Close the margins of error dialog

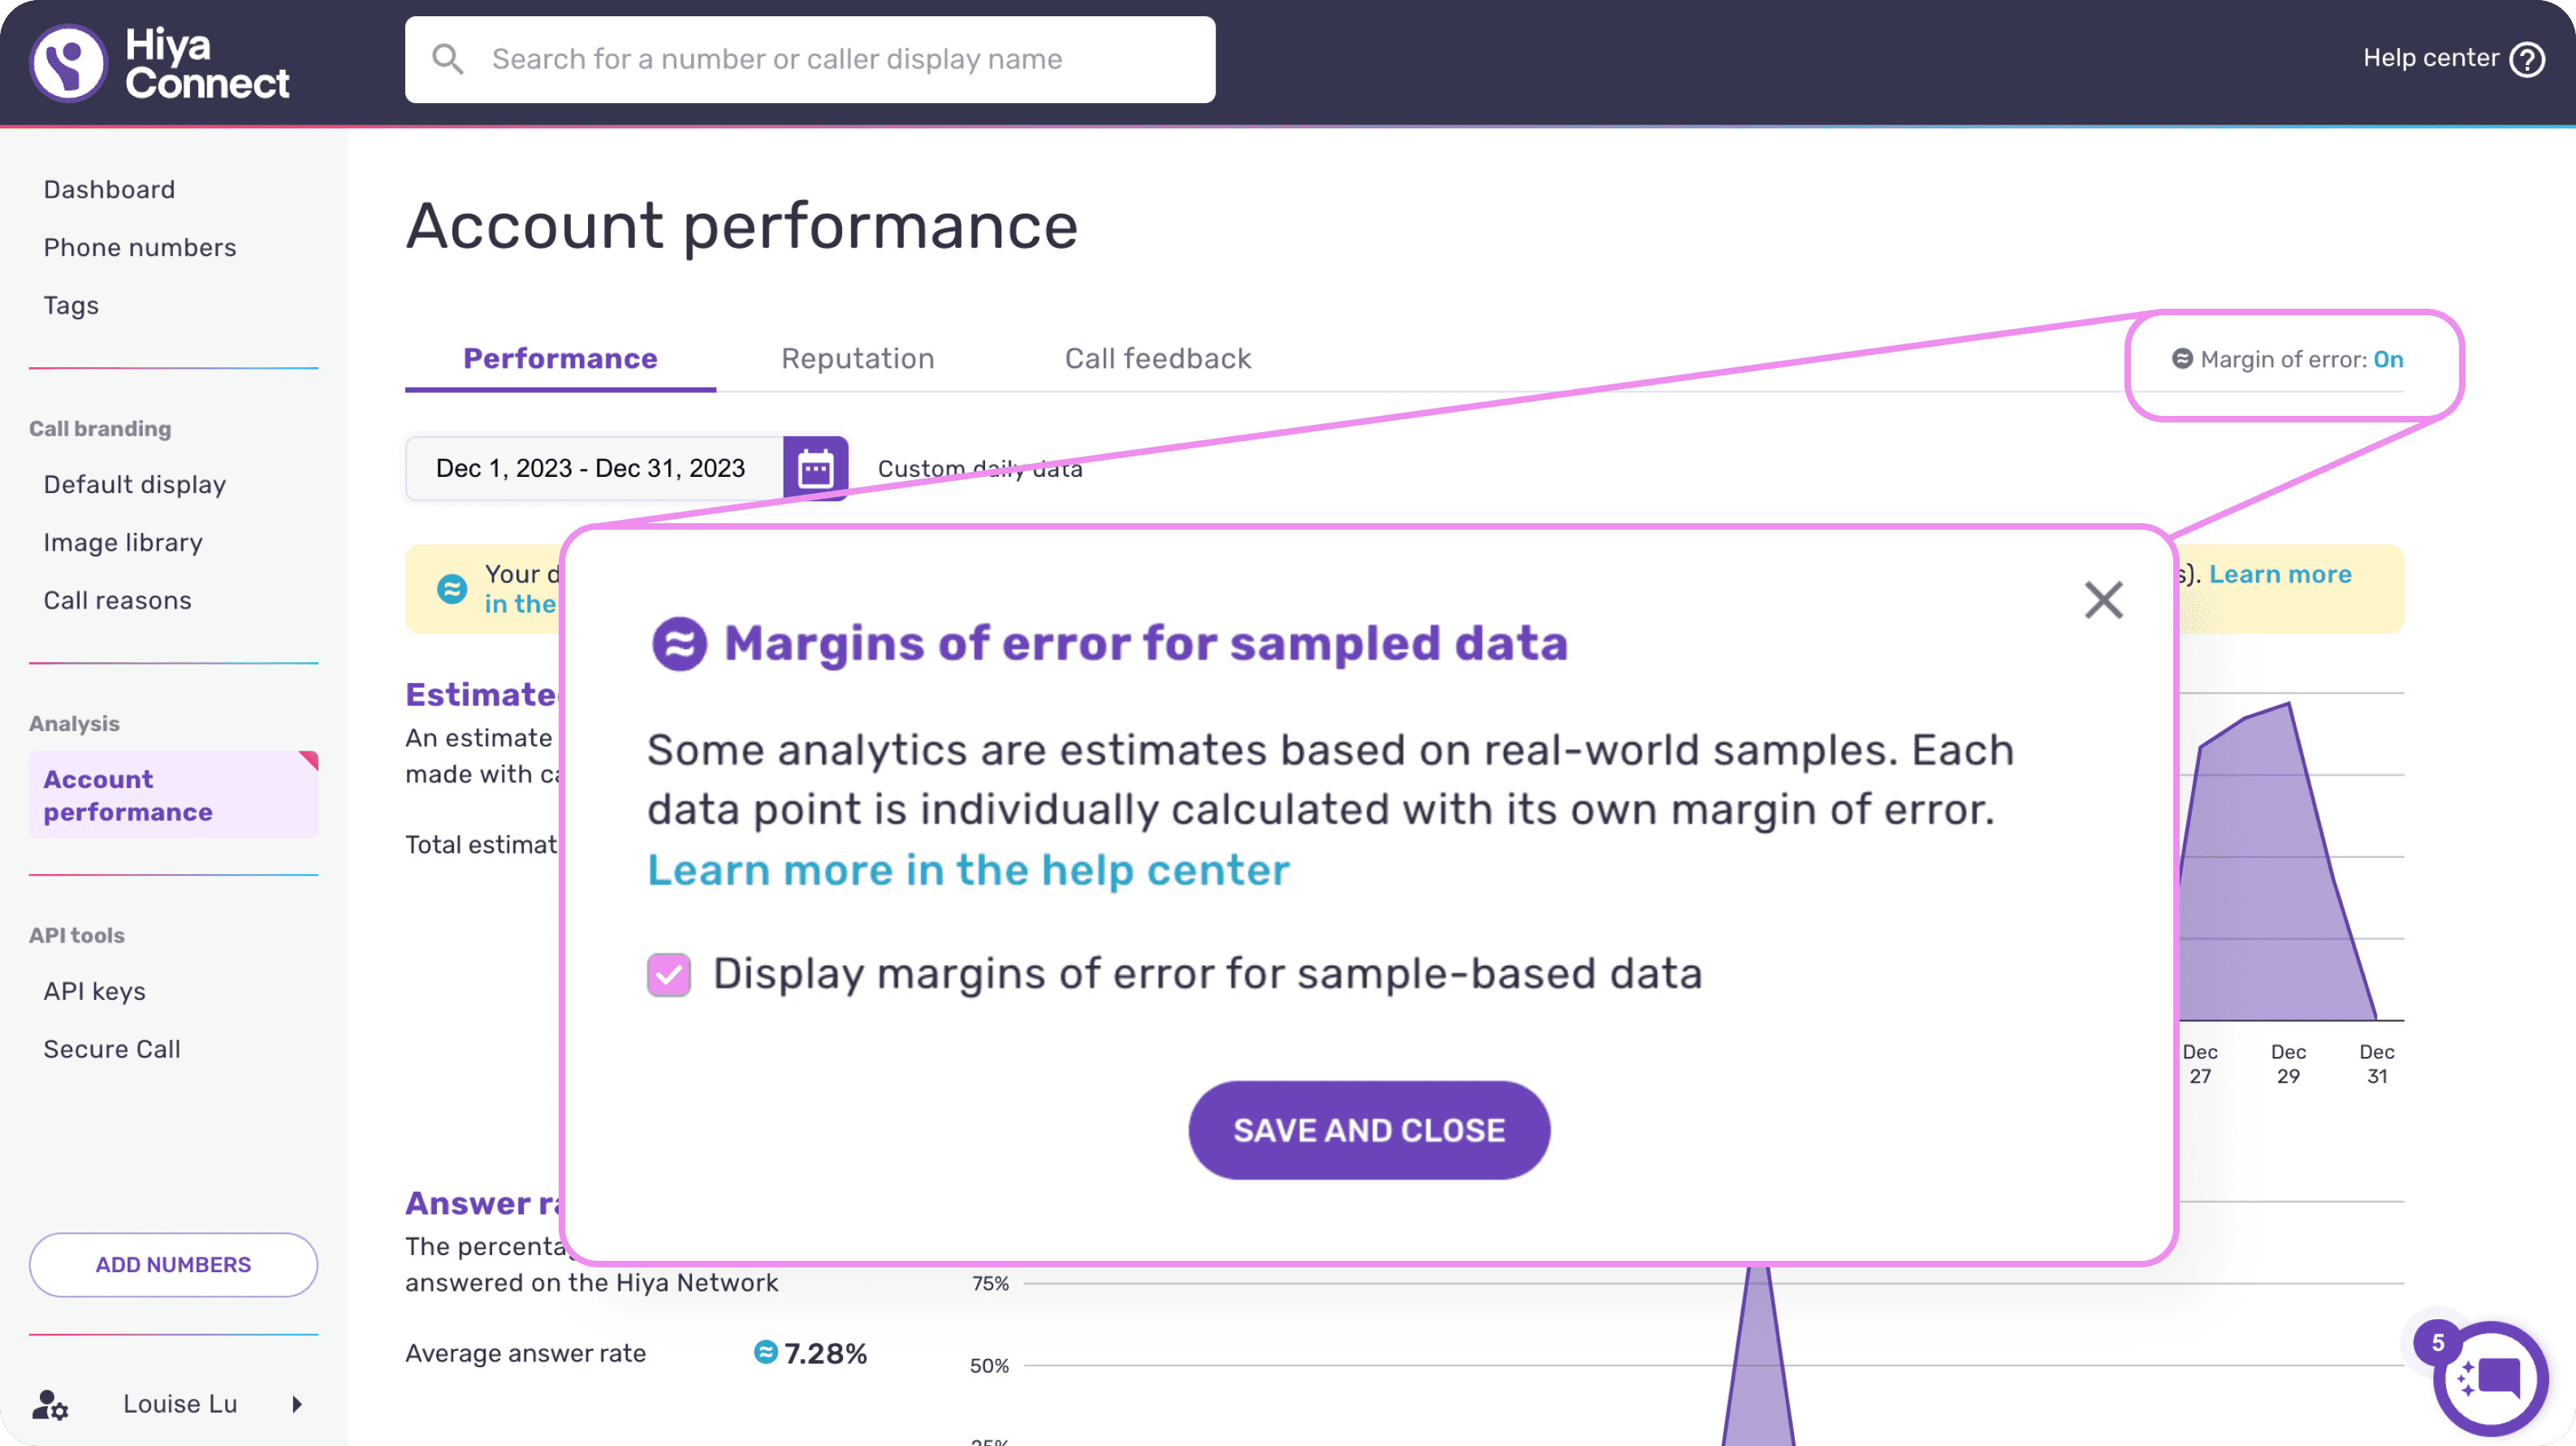tap(2103, 600)
